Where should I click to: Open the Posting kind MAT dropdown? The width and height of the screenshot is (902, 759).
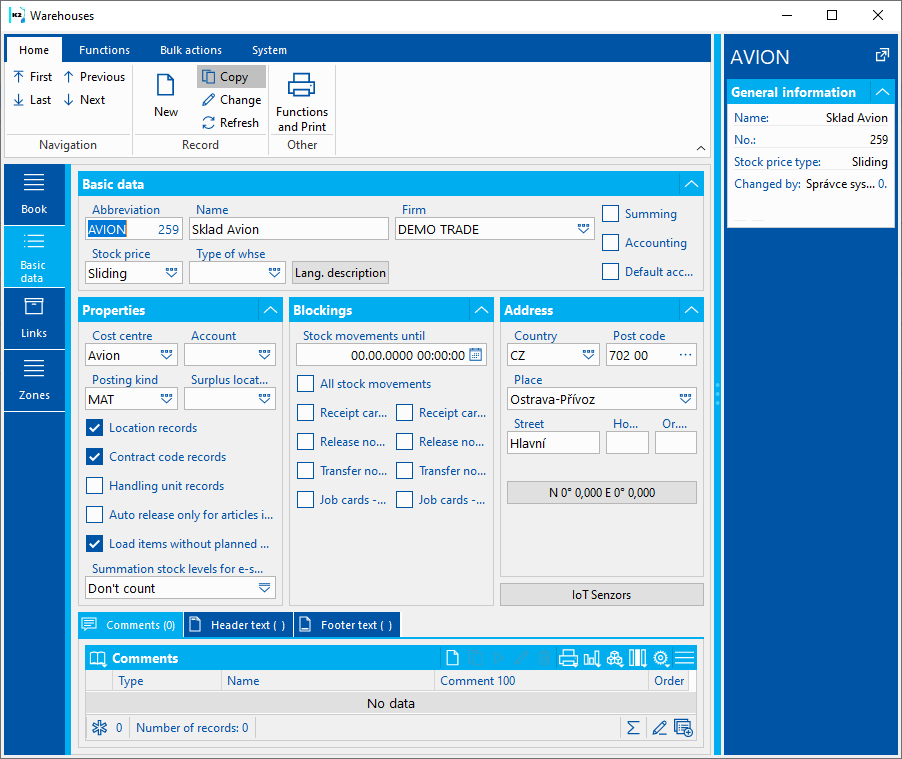coord(166,399)
